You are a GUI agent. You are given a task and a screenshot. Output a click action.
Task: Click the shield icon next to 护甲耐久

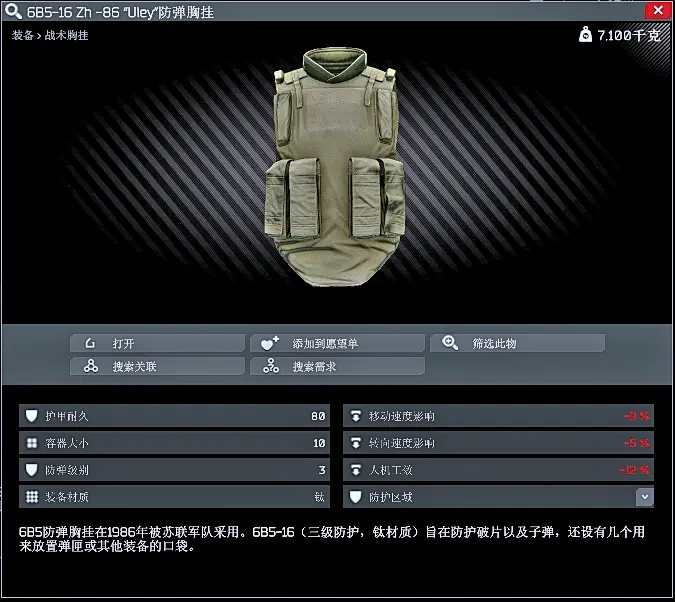click(x=32, y=416)
